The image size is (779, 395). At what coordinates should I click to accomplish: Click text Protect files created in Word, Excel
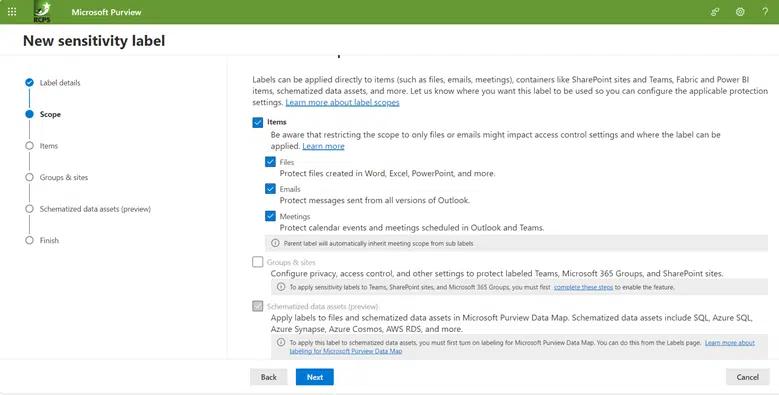387,173
